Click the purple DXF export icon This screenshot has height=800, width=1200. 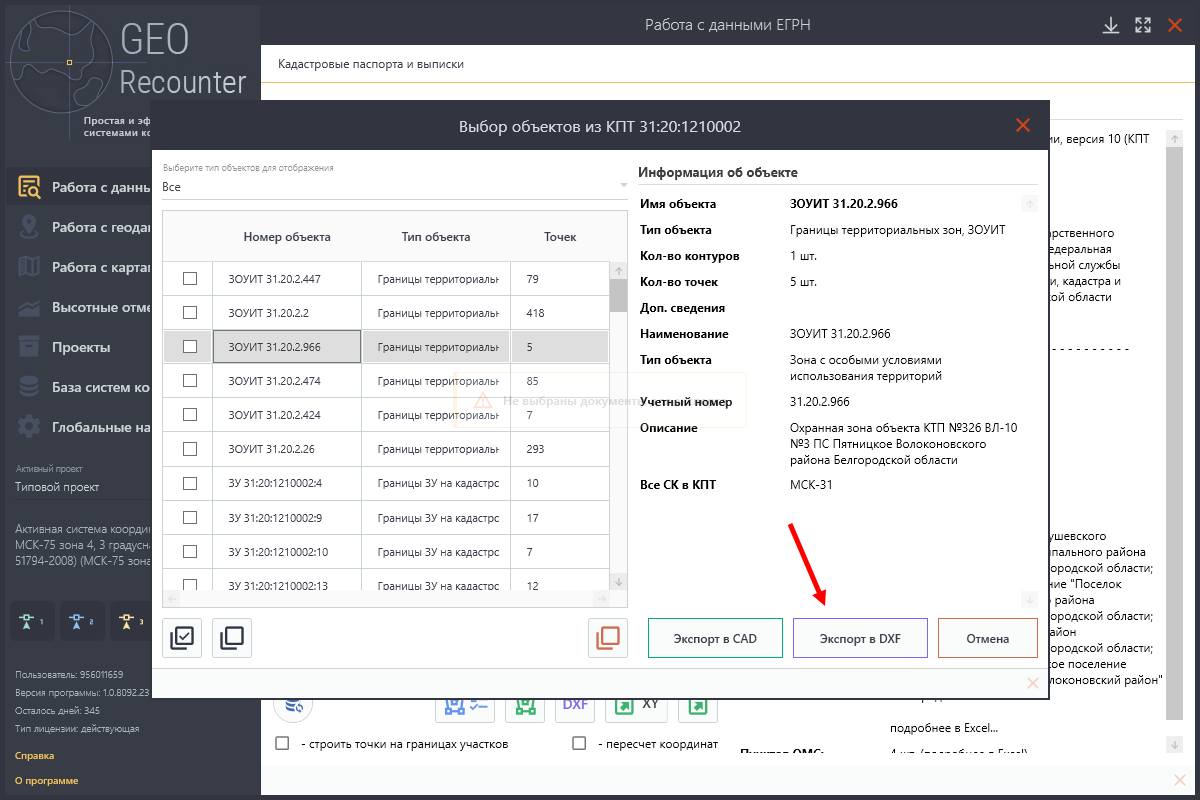pos(575,705)
